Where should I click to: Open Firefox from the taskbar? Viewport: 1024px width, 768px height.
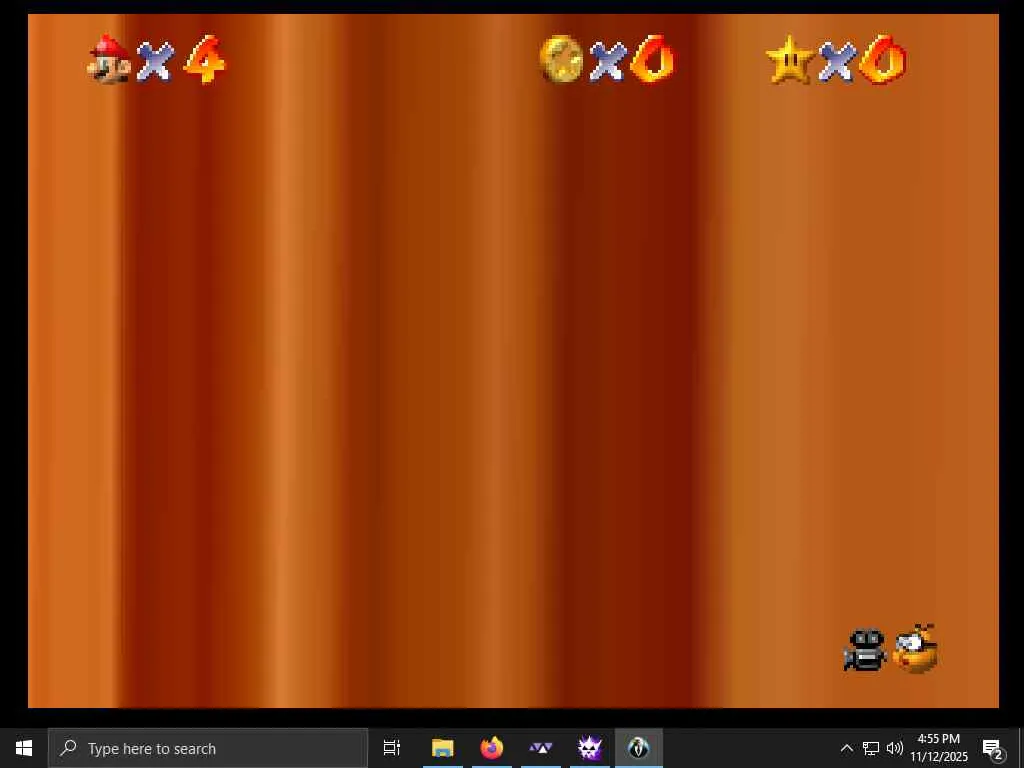click(x=492, y=748)
